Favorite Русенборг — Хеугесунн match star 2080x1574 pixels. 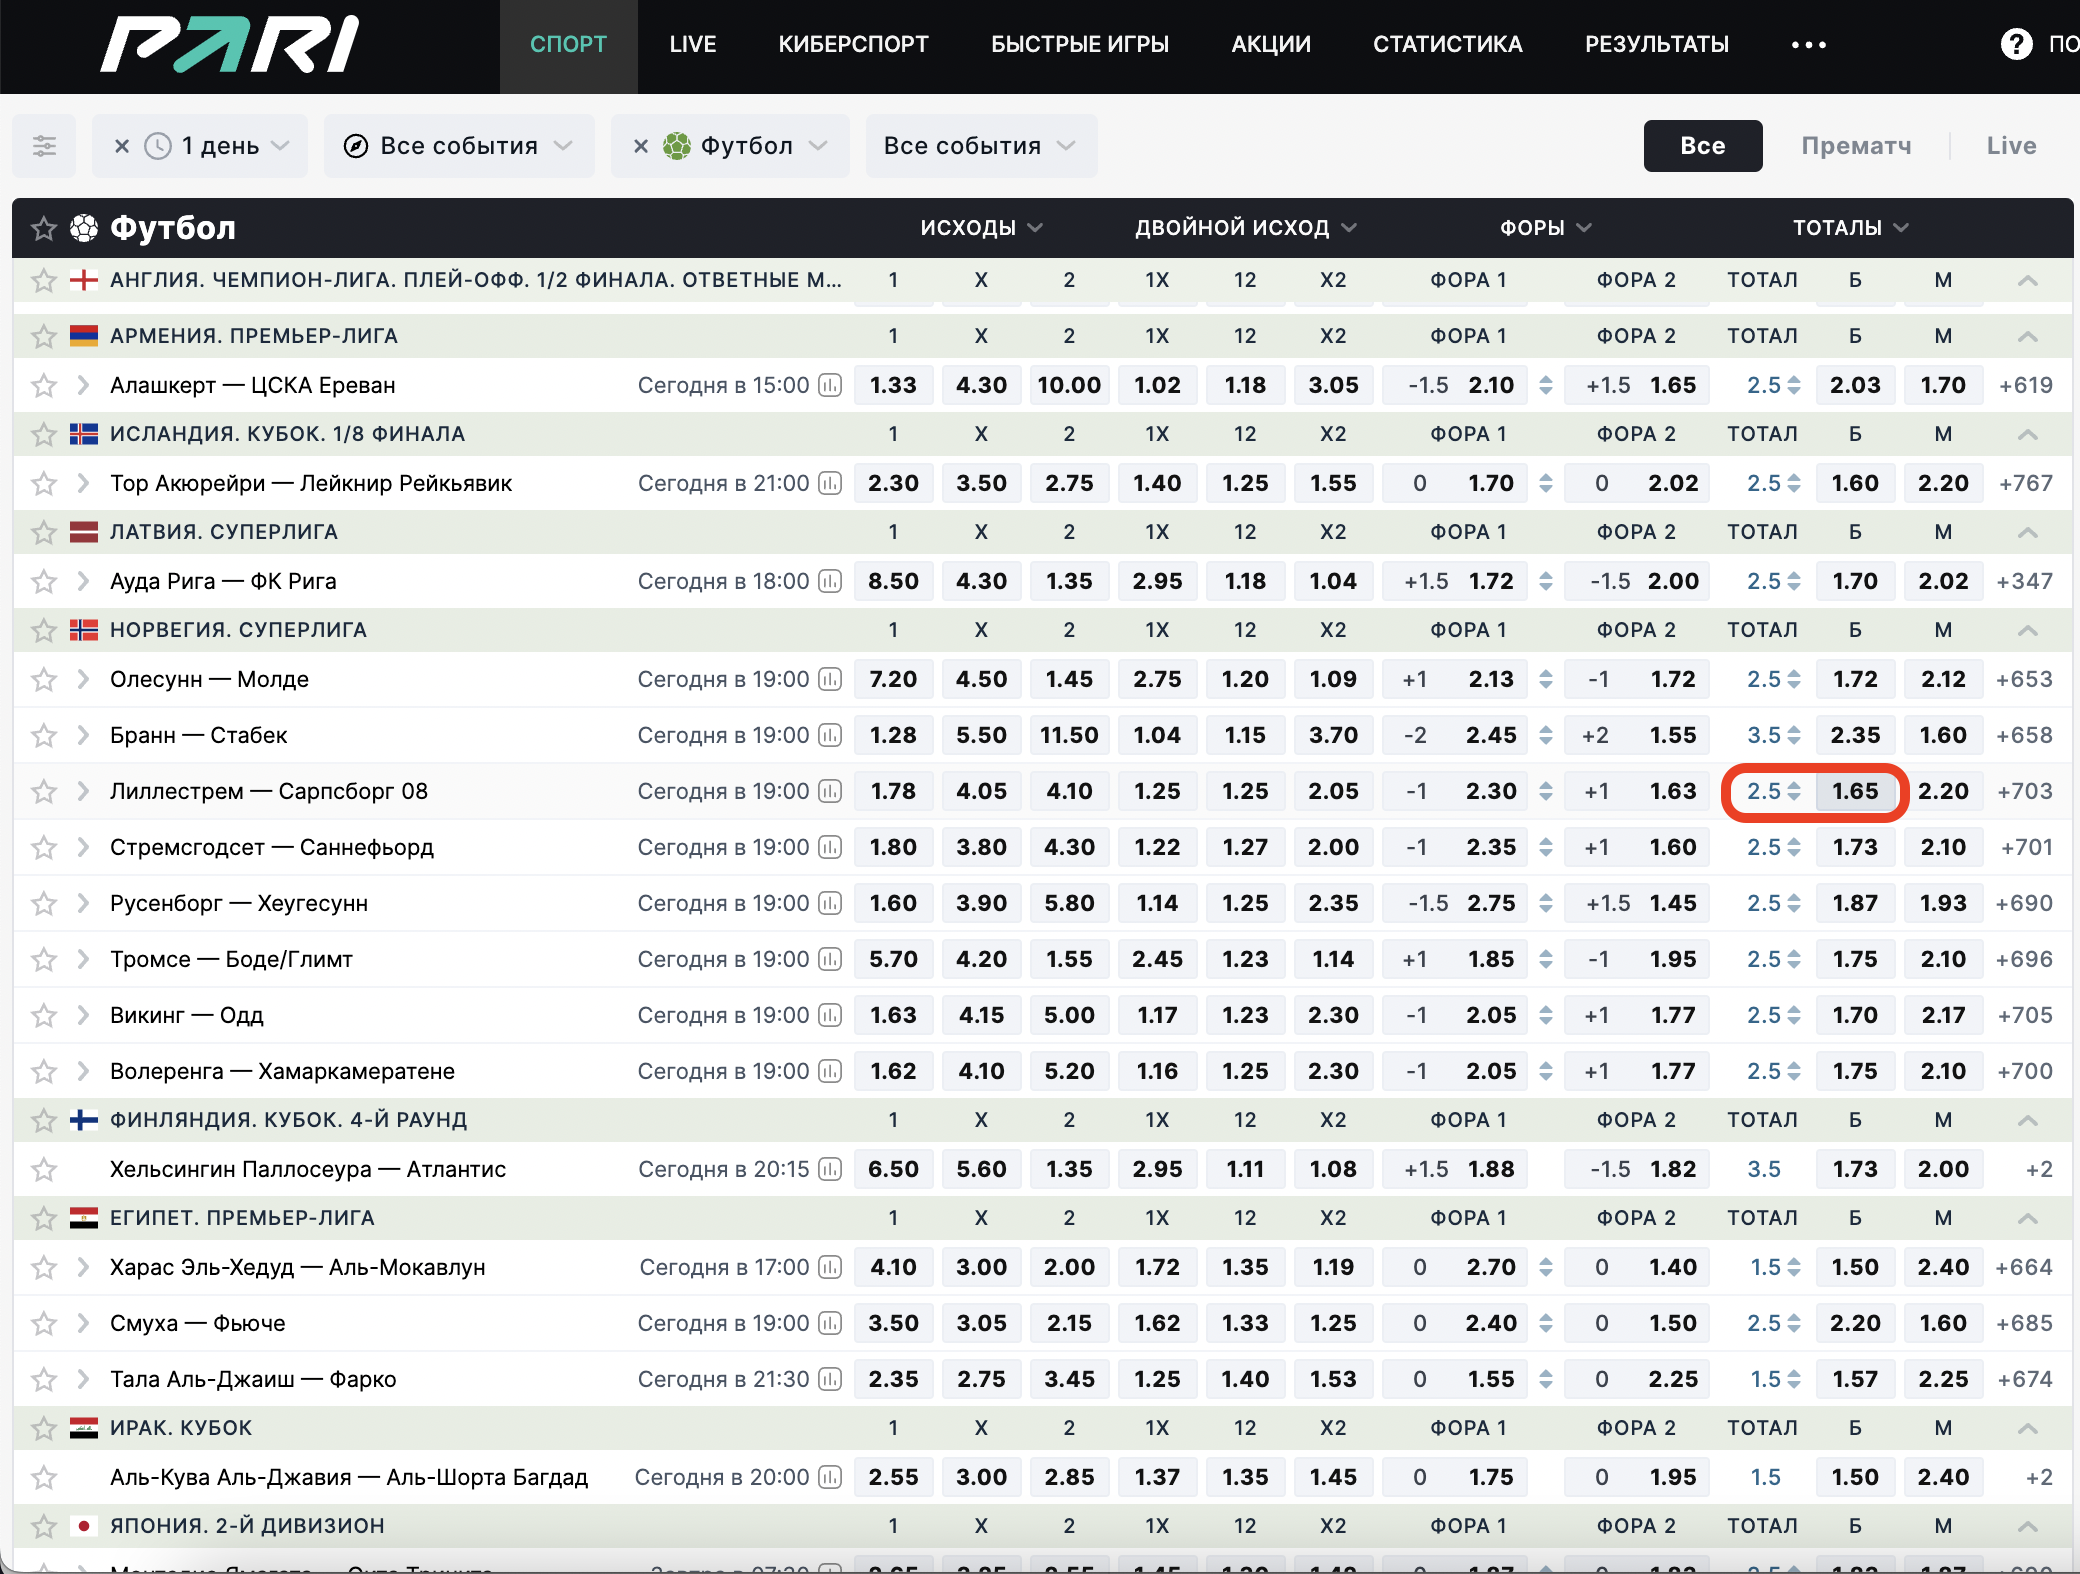coord(43,903)
